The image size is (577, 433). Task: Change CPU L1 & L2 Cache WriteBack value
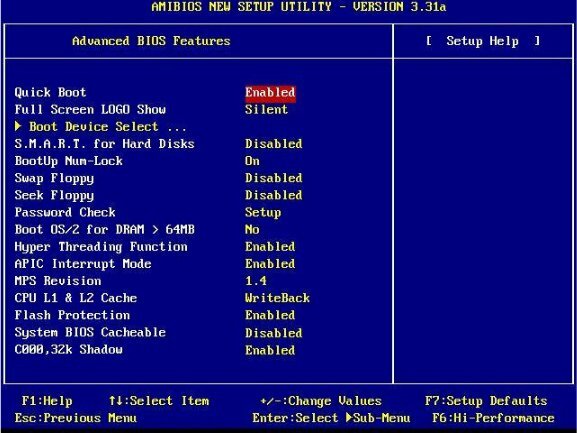[277, 298]
